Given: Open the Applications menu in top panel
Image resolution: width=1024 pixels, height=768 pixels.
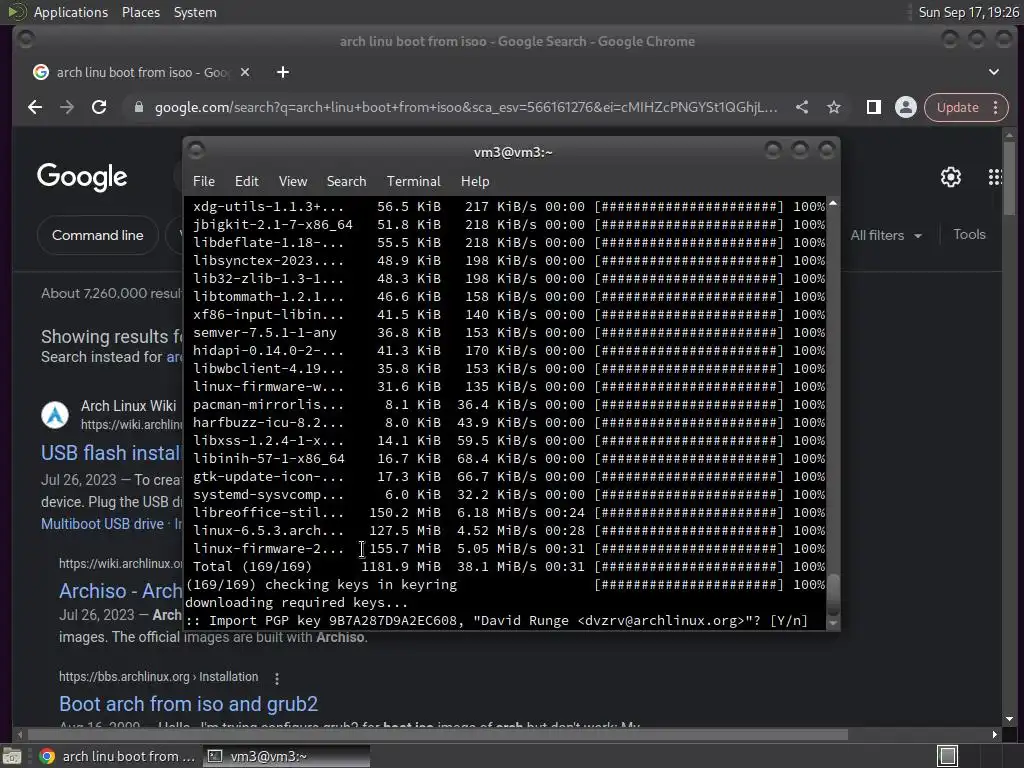Looking at the screenshot, I should (71, 12).
